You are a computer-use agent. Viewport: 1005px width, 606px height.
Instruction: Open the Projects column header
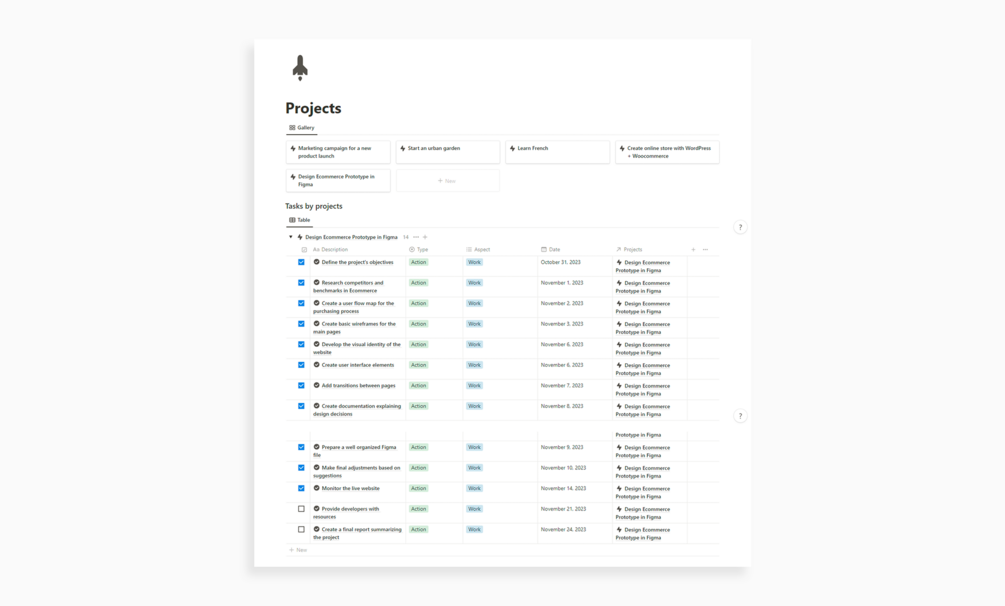pyautogui.click(x=629, y=249)
